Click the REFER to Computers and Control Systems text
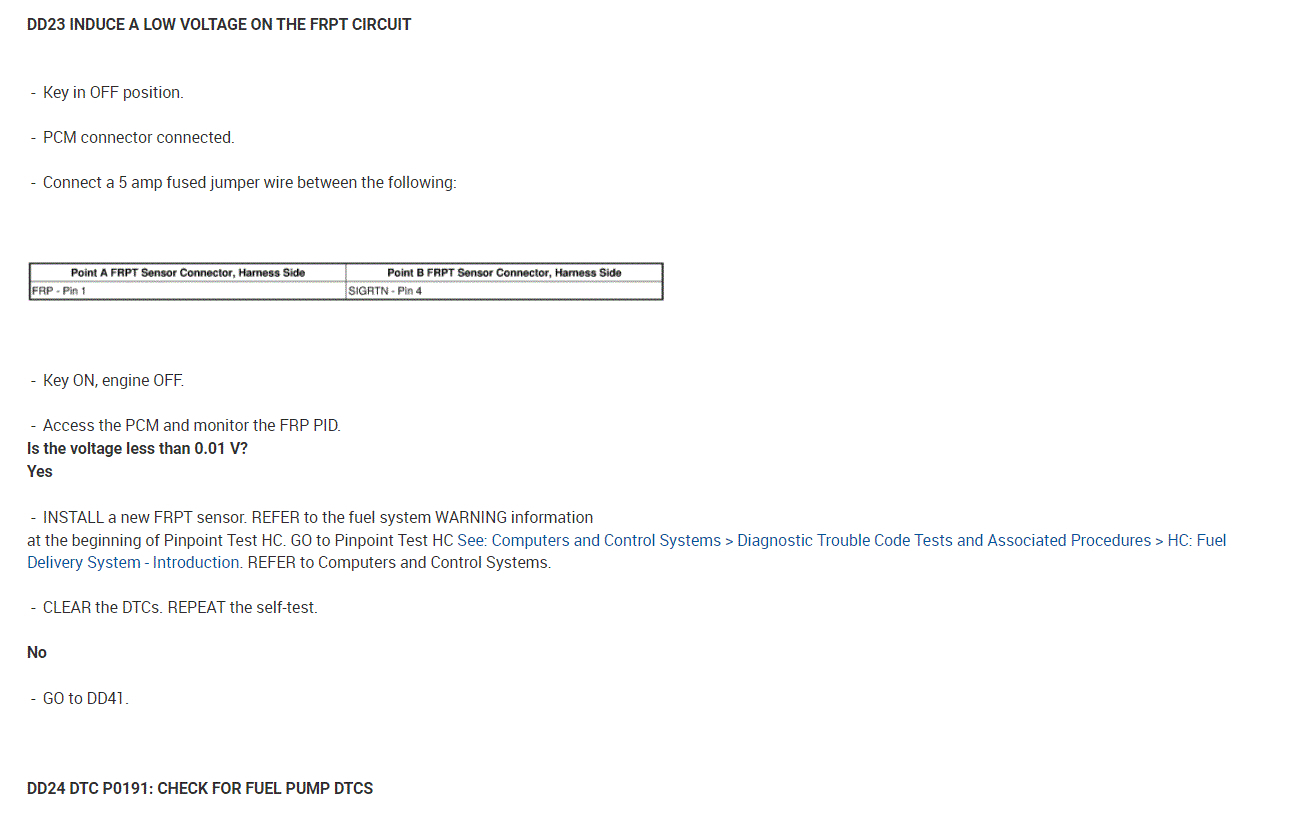The width and height of the screenshot is (1299, 825). point(398,563)
